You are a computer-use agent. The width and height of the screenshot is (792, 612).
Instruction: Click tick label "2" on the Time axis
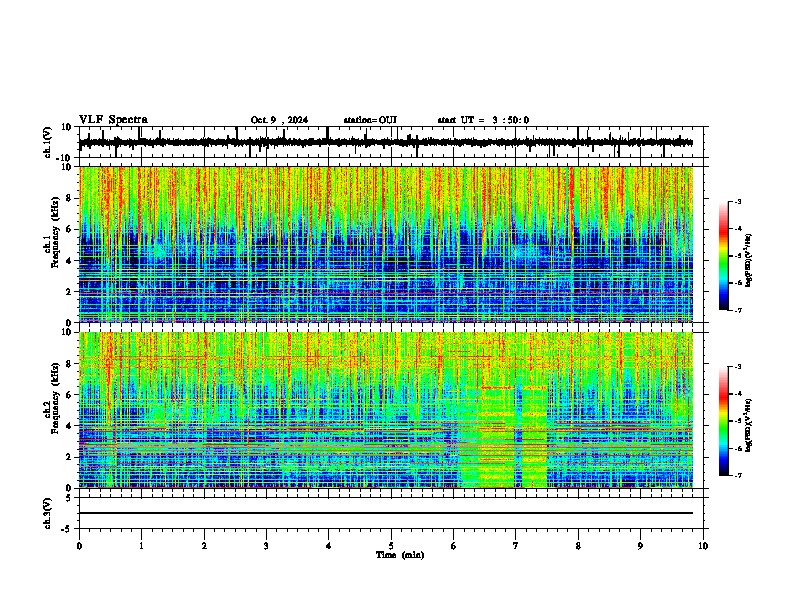(x=204, y=546)
